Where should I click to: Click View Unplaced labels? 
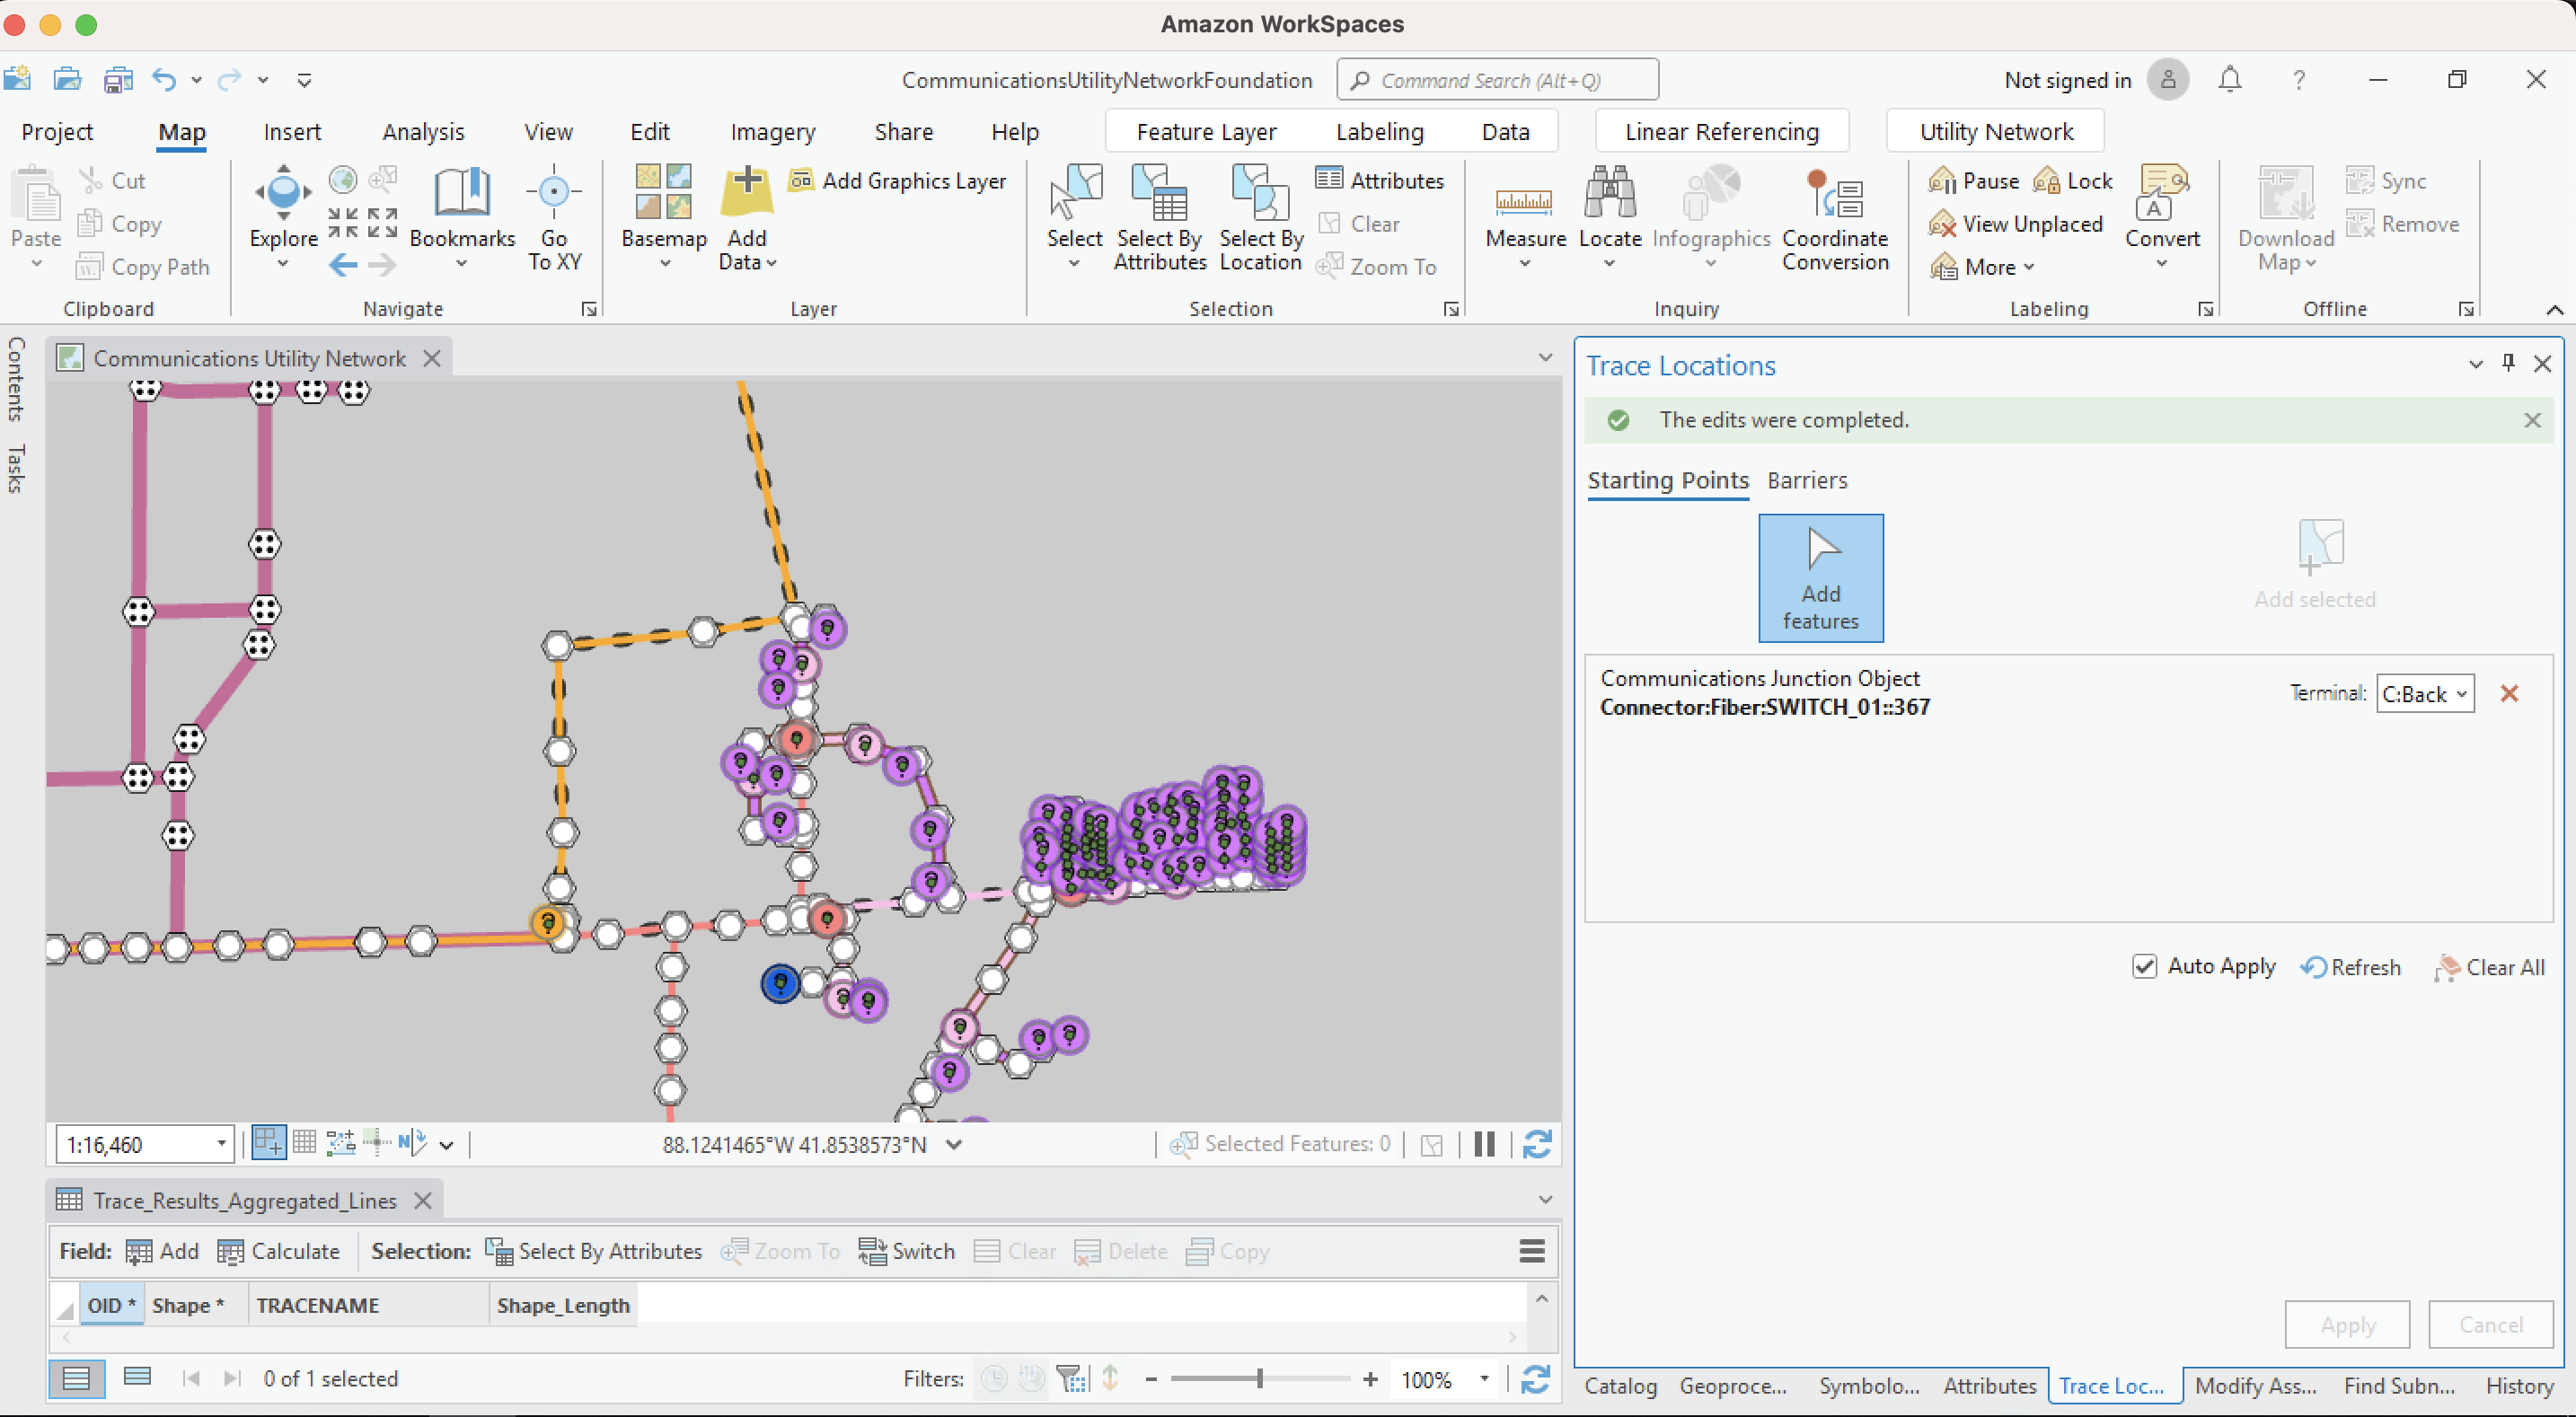(x=2016, y=224)
